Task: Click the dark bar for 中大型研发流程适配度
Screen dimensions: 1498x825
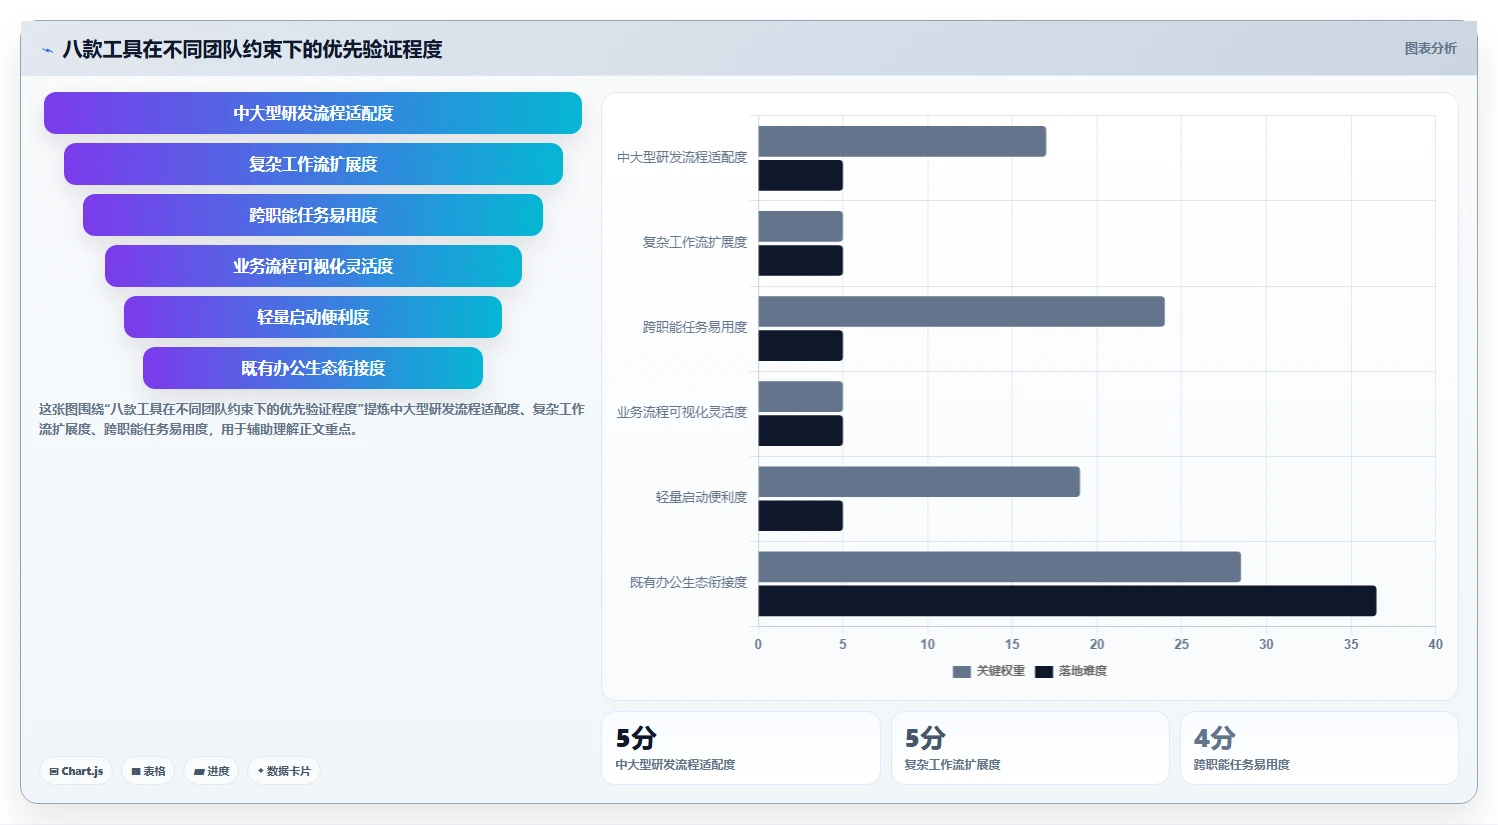Action: pyautogui.click(x=801, y=175)
